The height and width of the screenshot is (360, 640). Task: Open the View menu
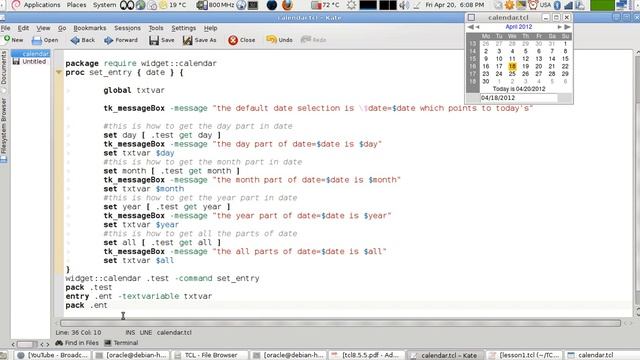pos(43,28)
